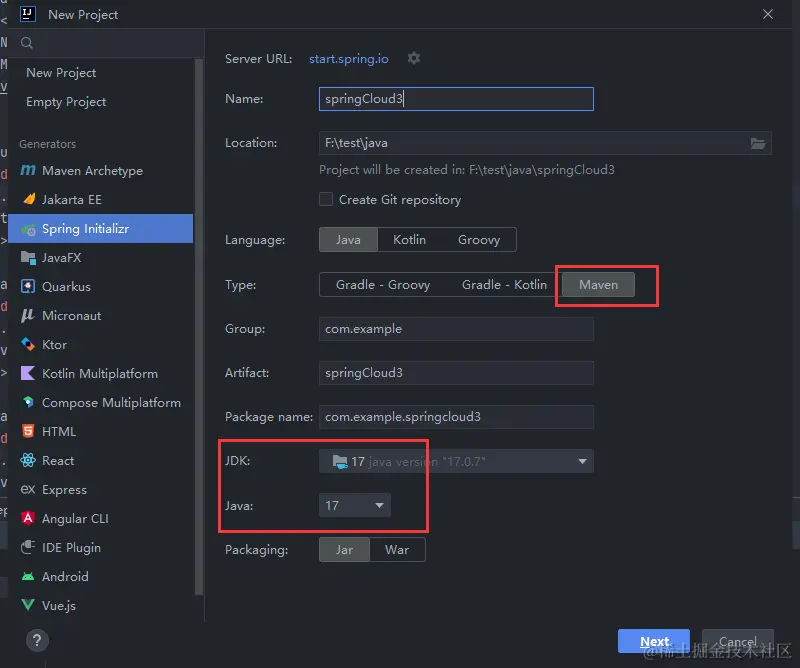
Task: Click the Group input field
Action: tap(456, 329)
